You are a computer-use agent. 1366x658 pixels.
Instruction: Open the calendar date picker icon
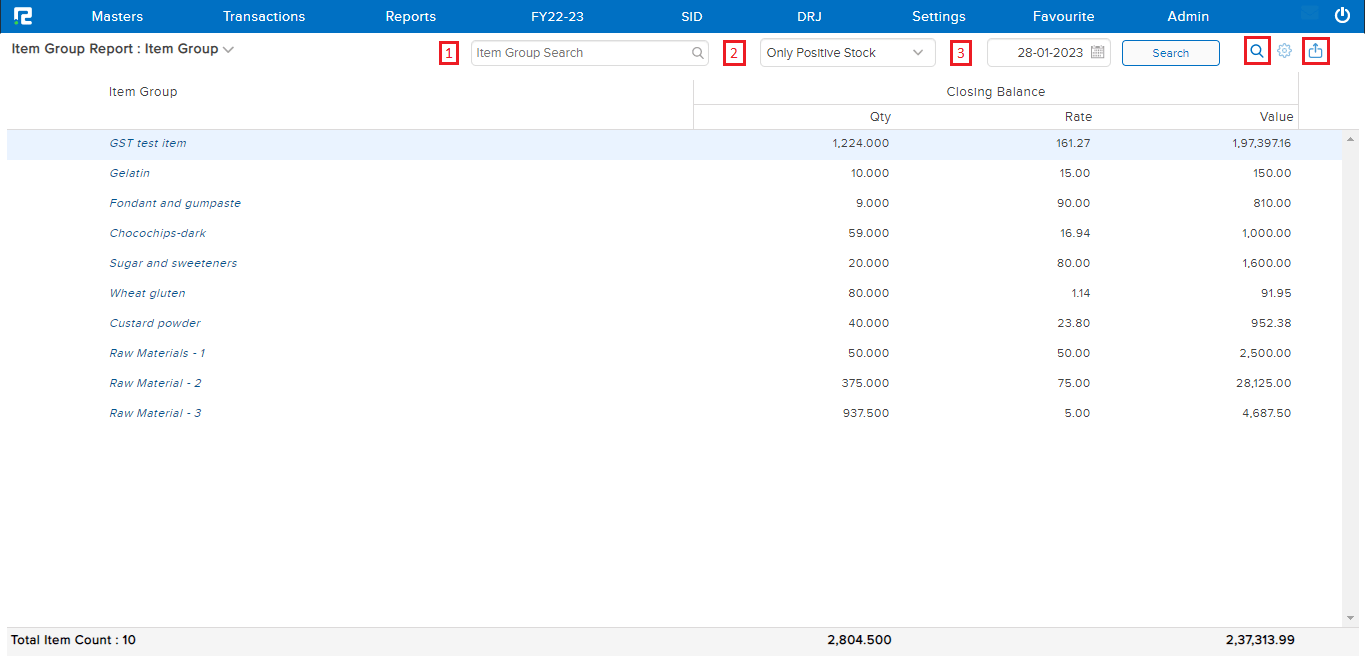[1097, 53]
